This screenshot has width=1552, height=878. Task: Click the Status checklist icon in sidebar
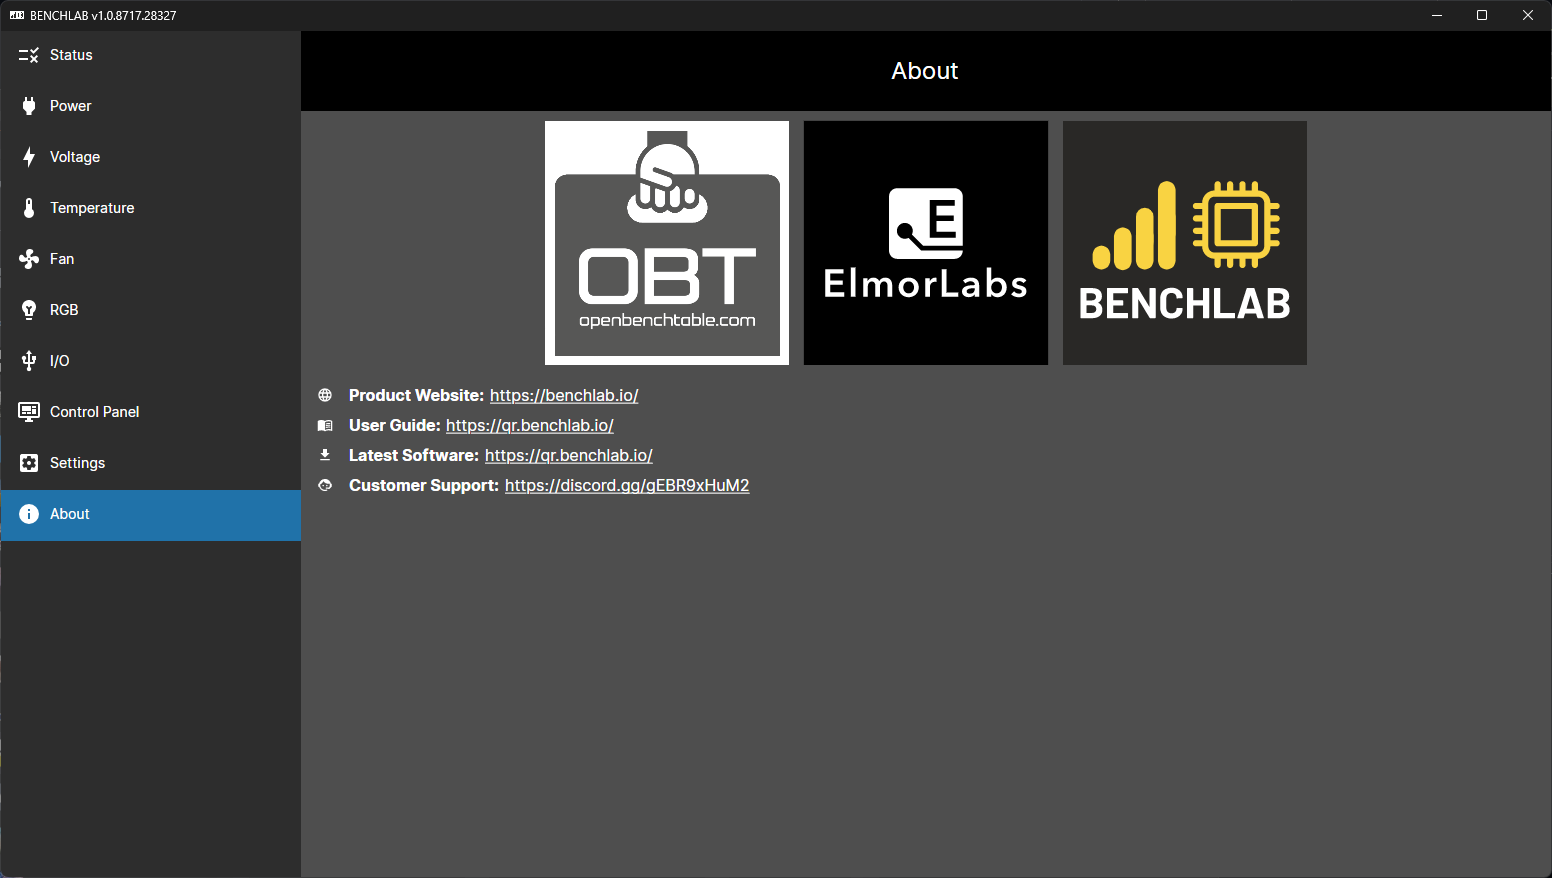coord(29,55)
